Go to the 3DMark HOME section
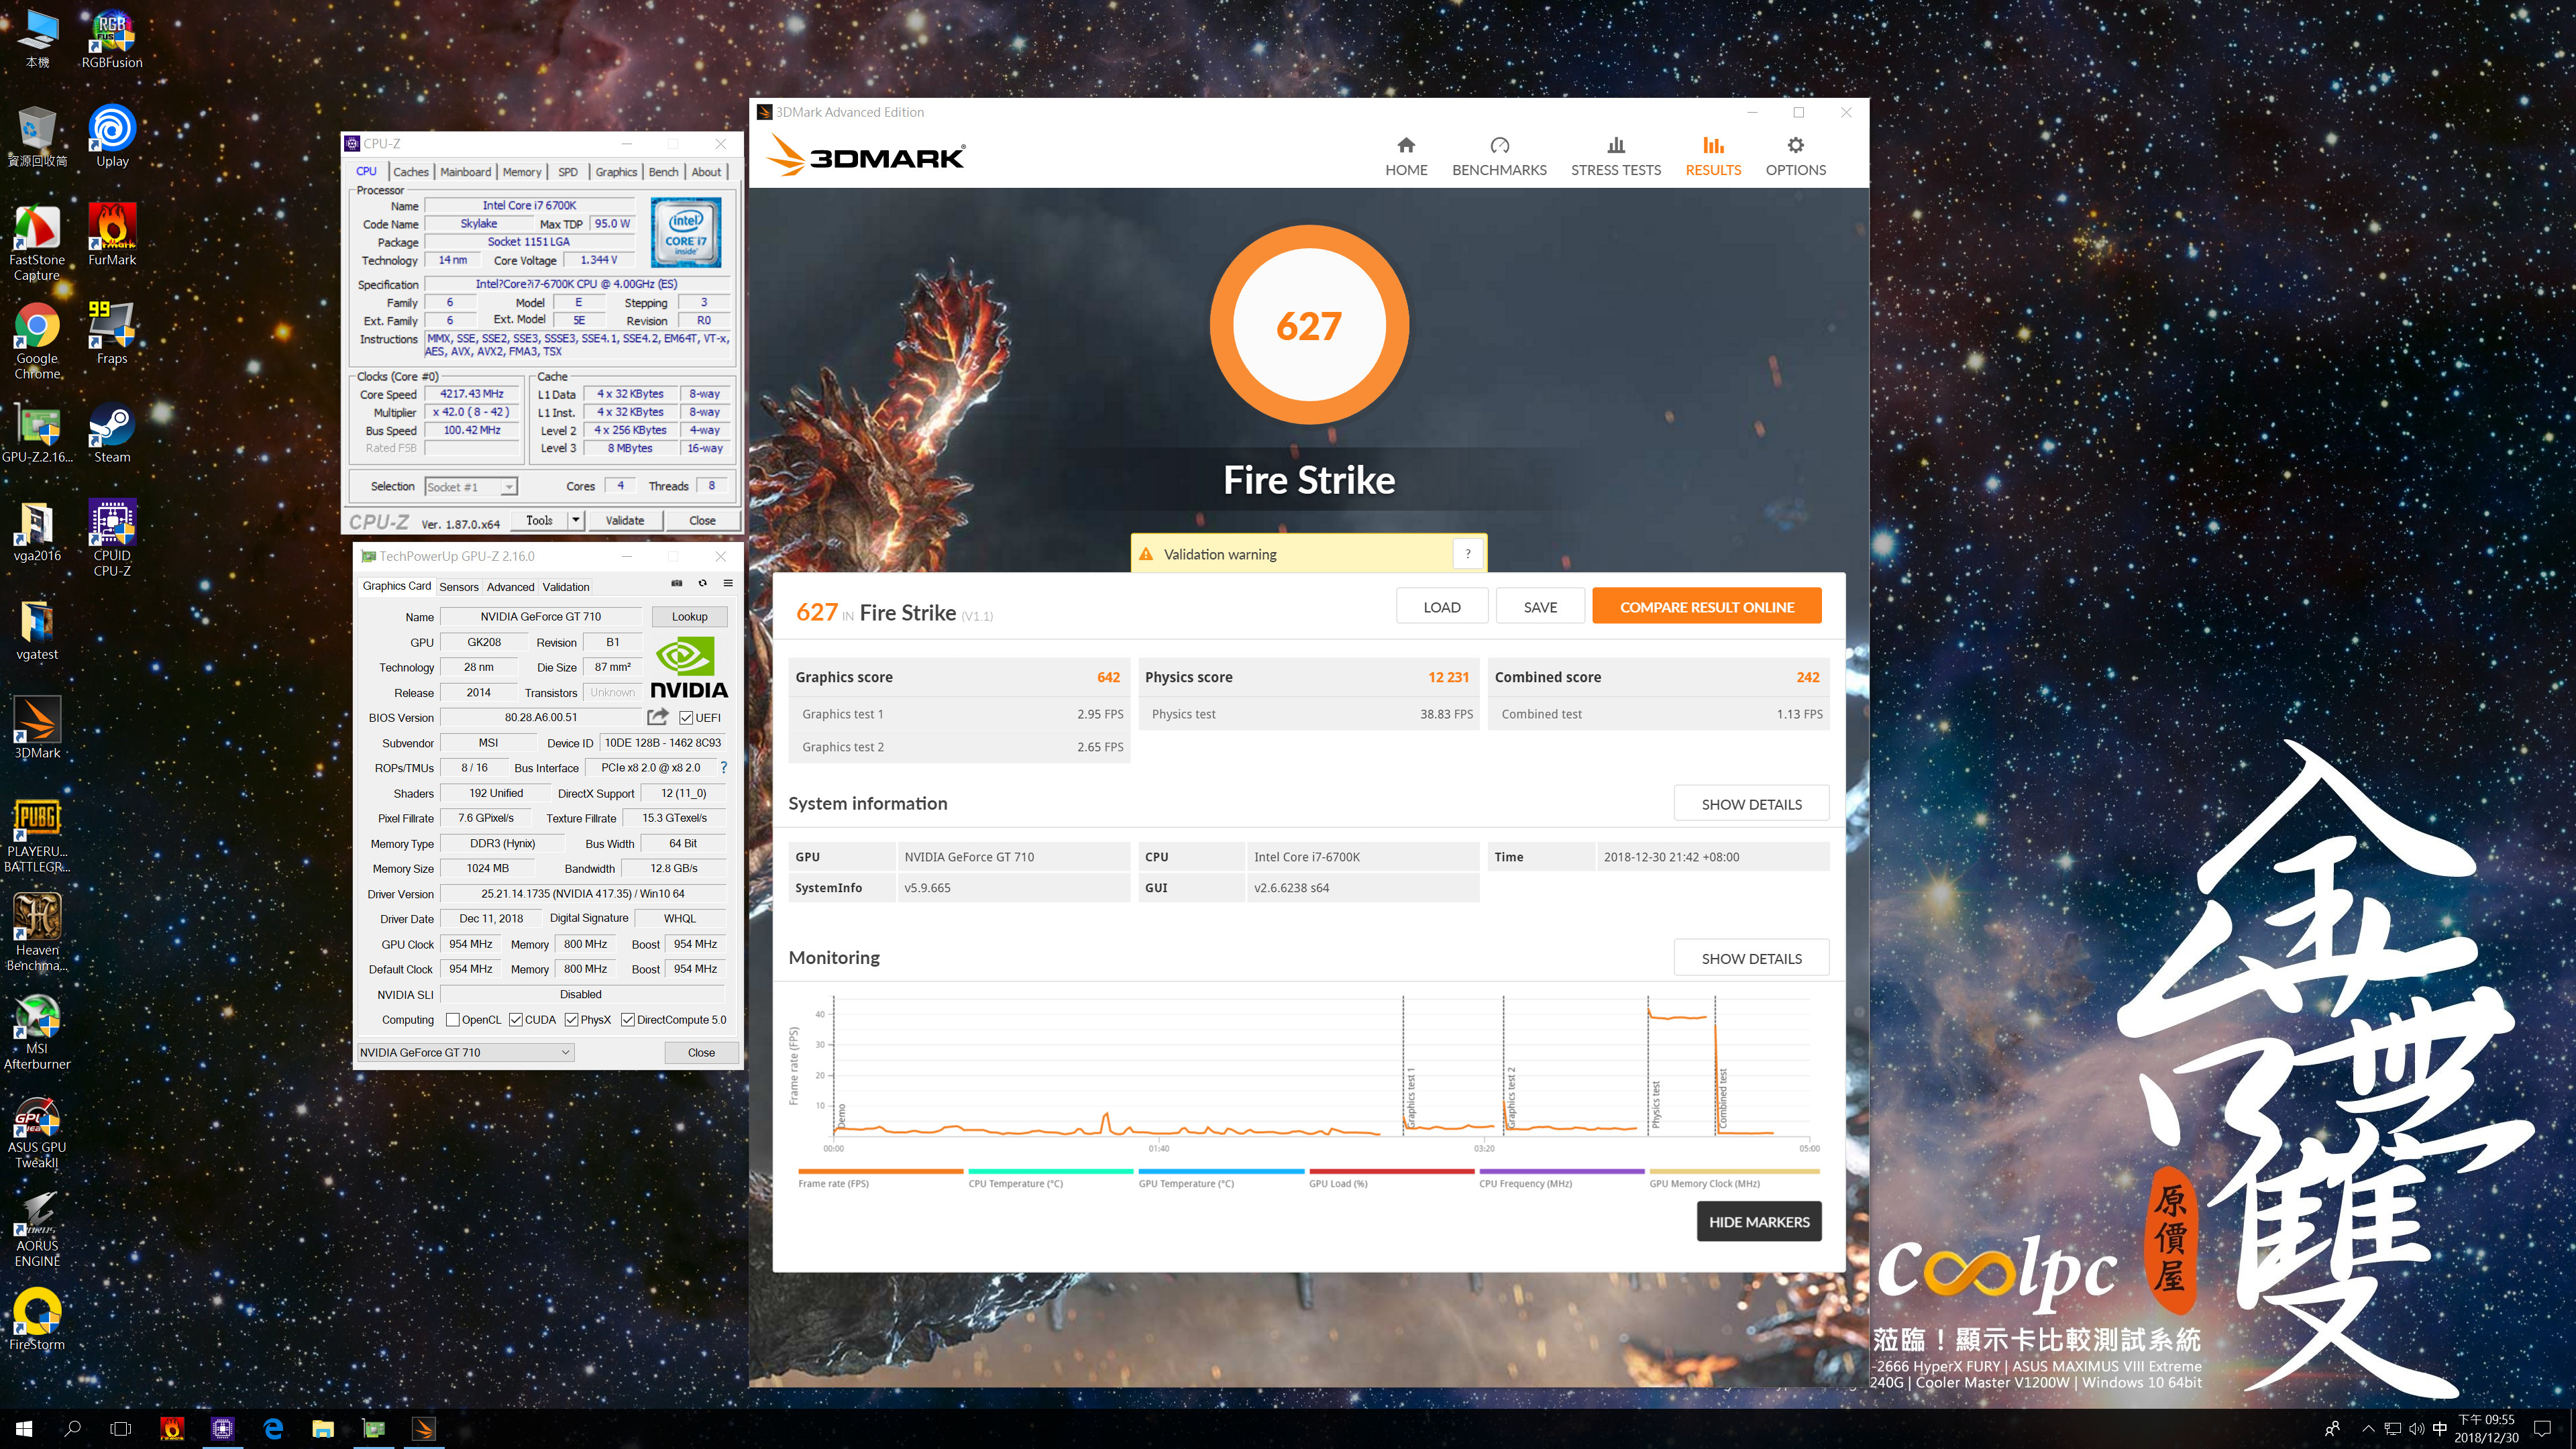Screen dimensions: 2576x1449 [x=1406, y=157]
